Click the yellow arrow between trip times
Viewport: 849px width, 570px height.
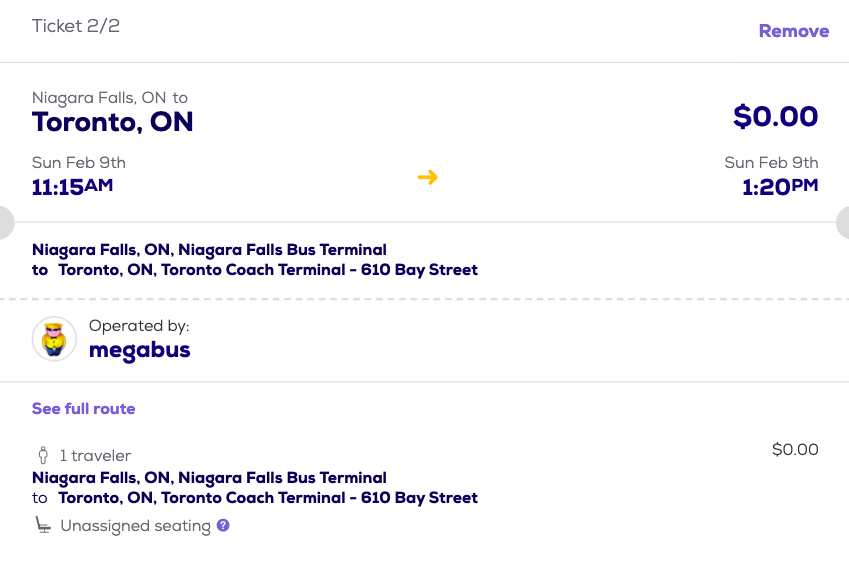click(428, 177)
